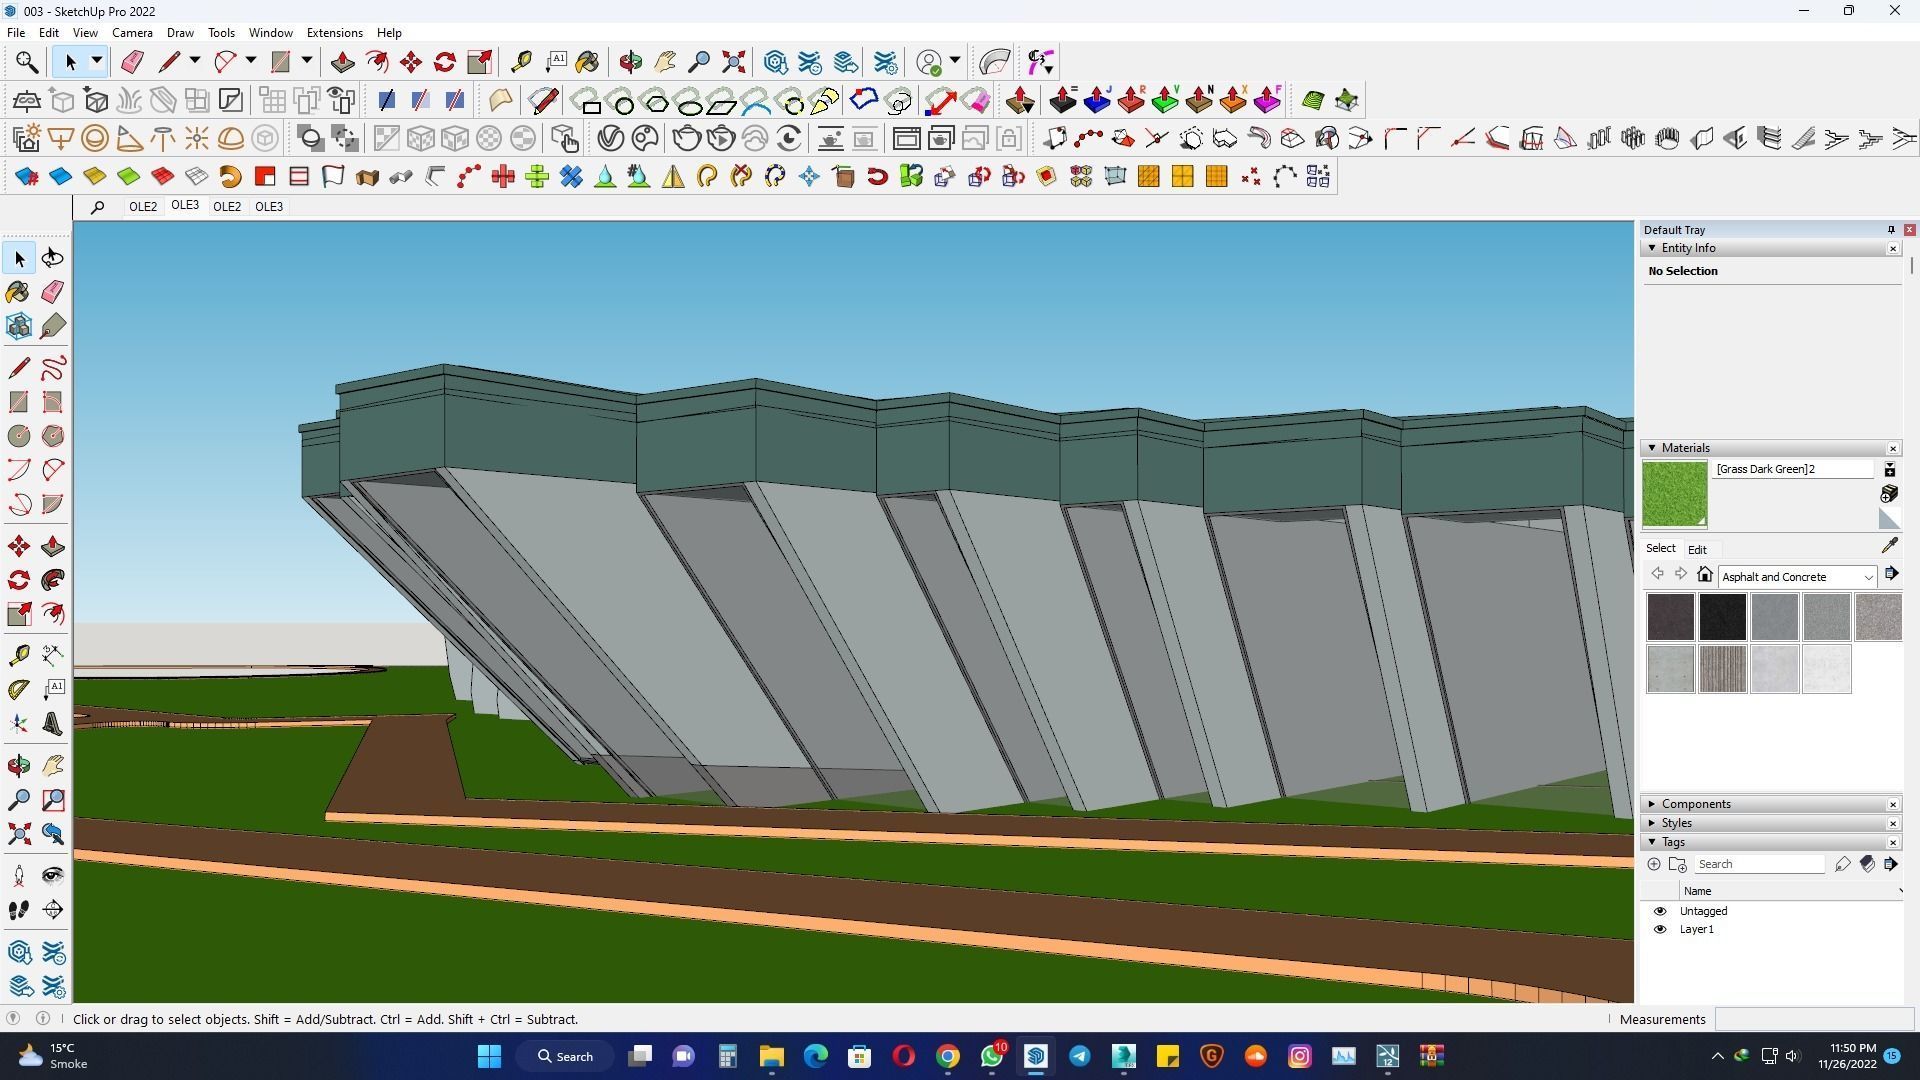The image size is (1920, 1080).
Task: Toggle visibility of Layer1 tag
Action: point(1660,929)
